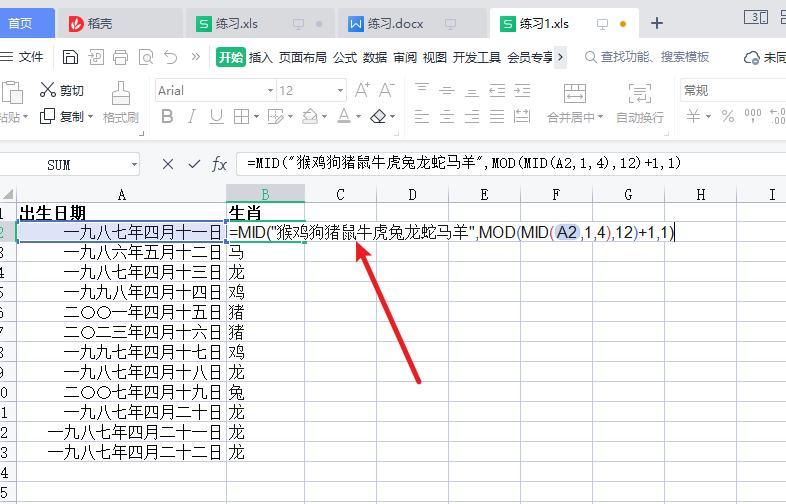
Task: Open Print Preview icon
Action: point(146,57)
